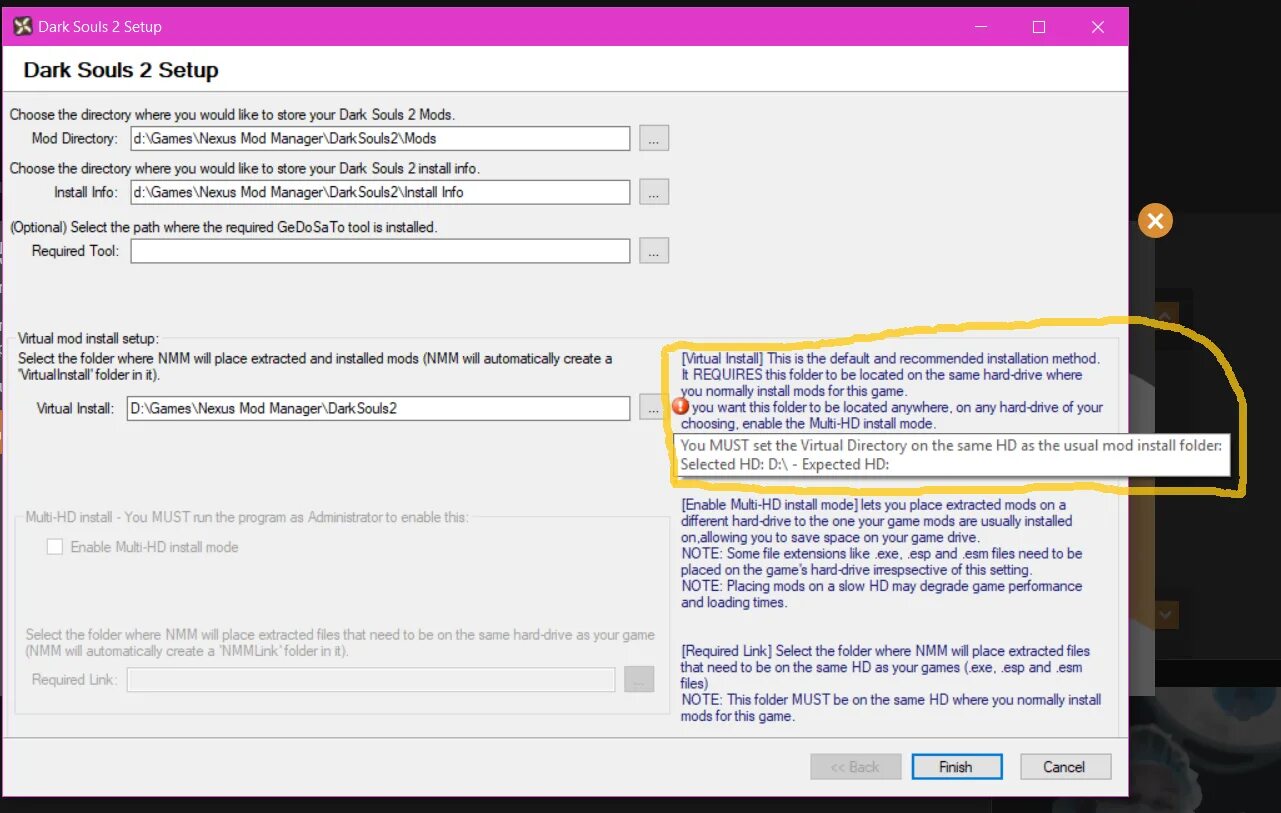Click the 'Multi-HD install - You MUST run' group label

tap(247, 517)
